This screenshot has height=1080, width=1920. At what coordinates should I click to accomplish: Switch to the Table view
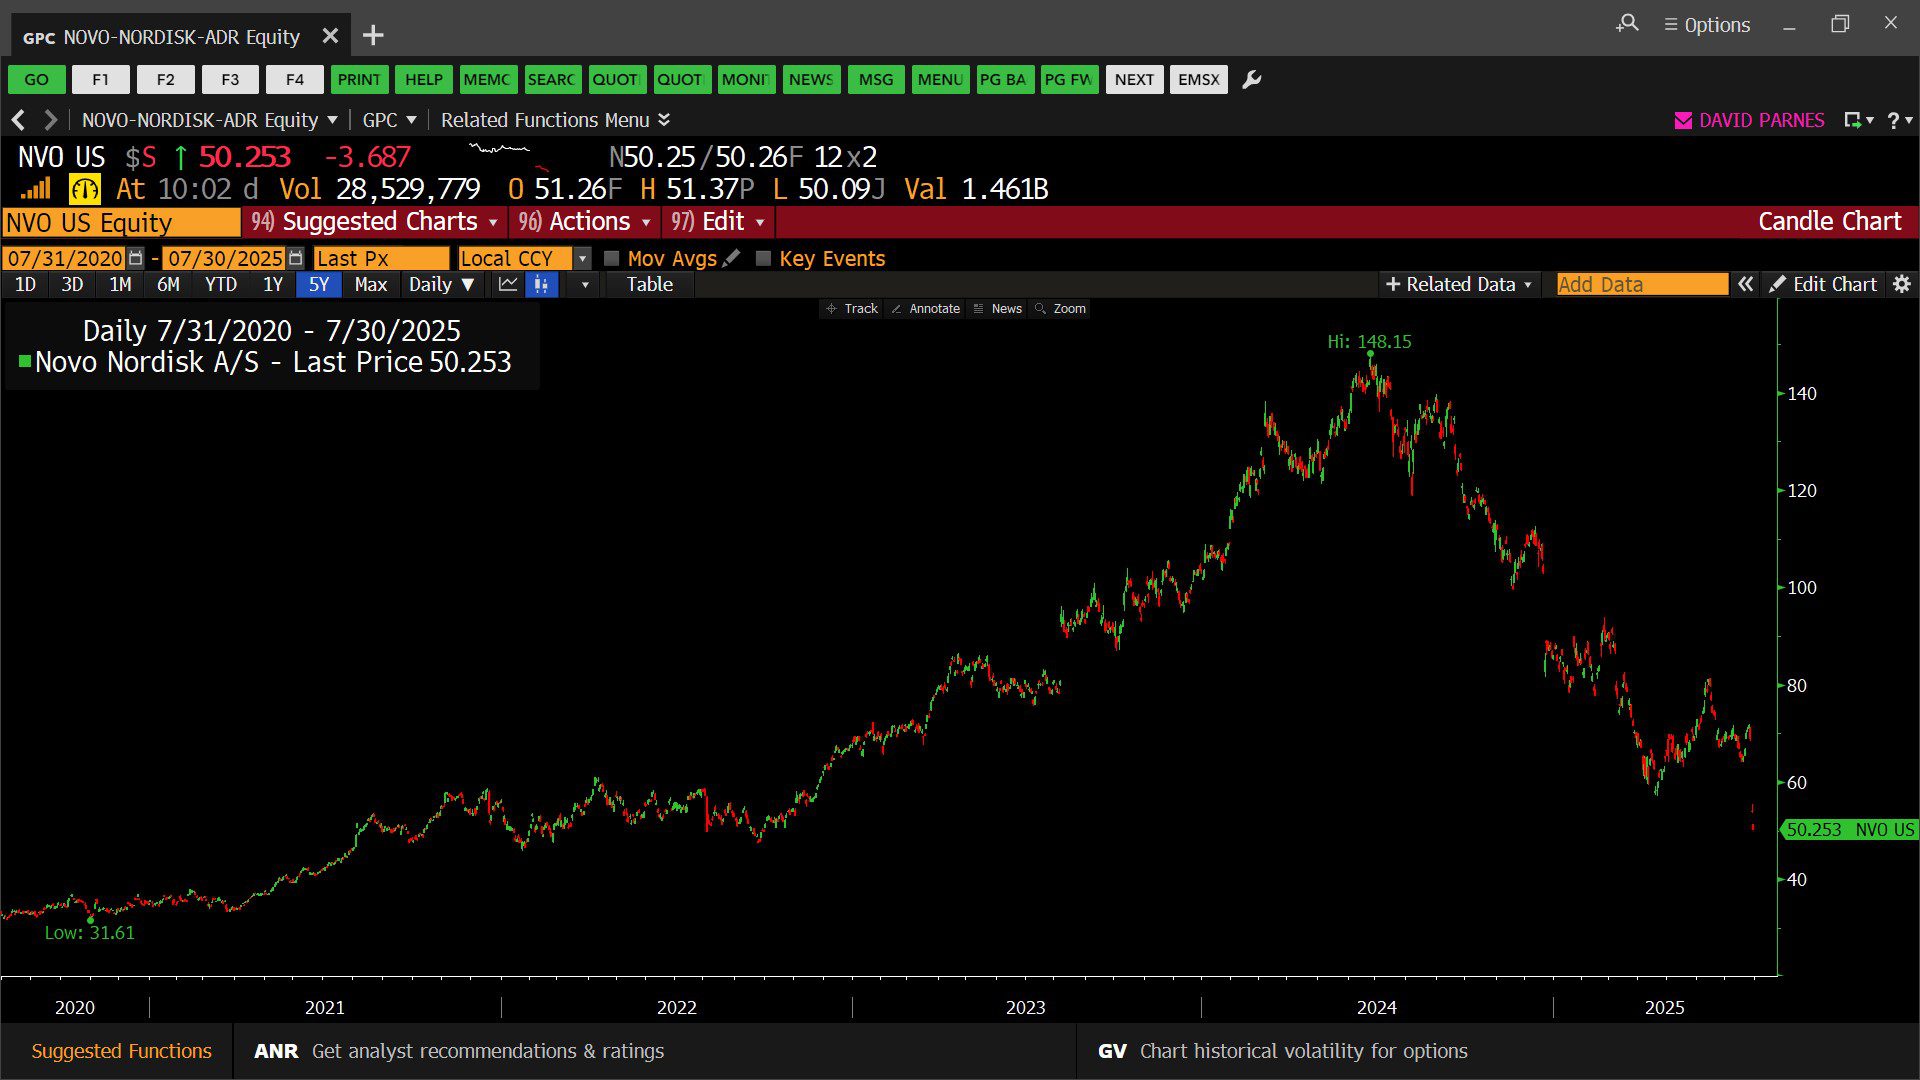650,285
